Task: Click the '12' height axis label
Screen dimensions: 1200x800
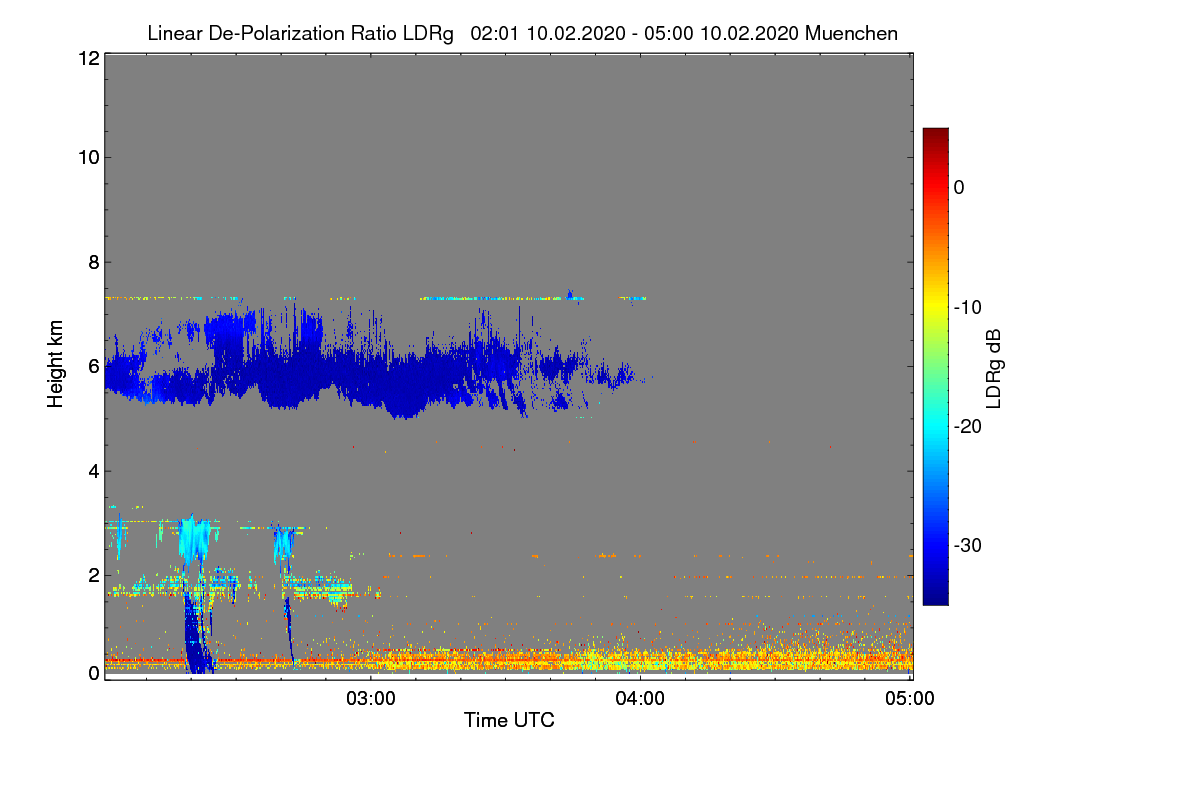Action: [88, 58]
